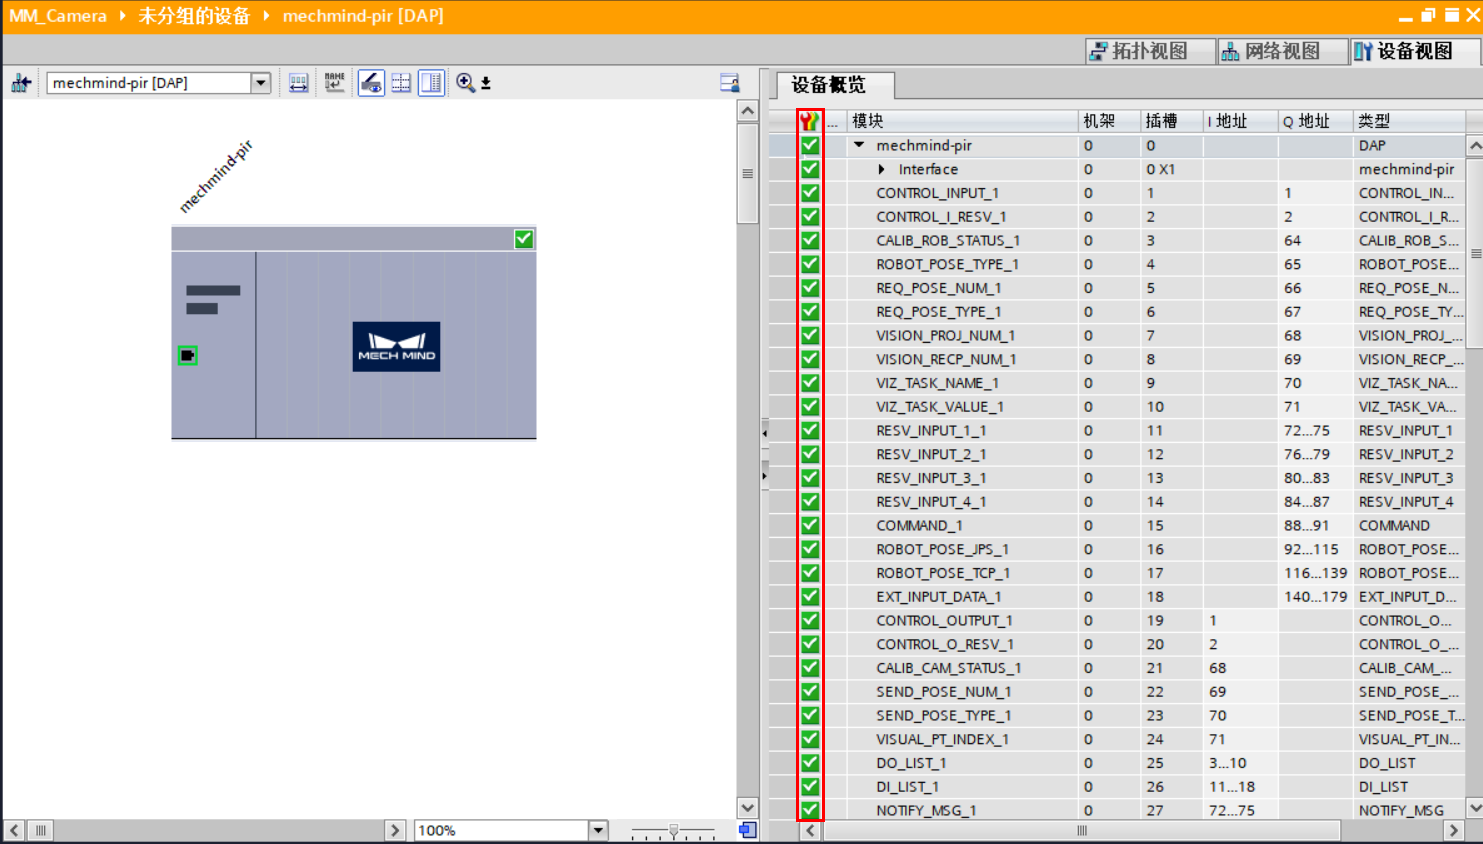Click the show module labels toolbar icon
This screenshot has width=1483, height=844.
coord(299,83)
